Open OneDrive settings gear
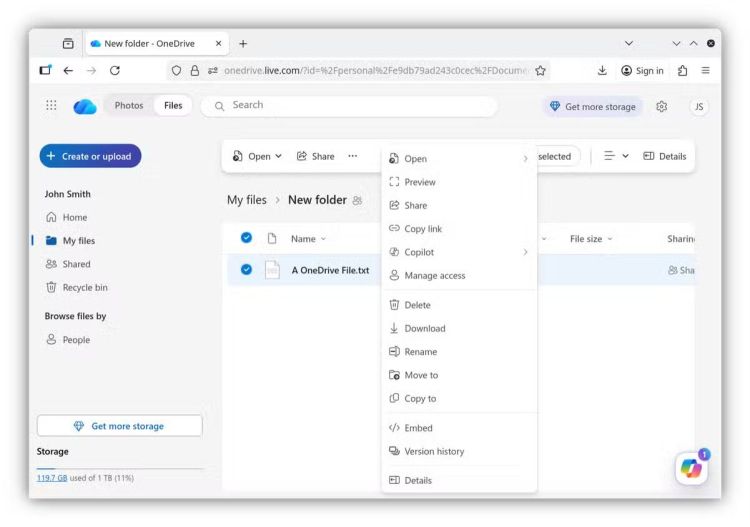Screen dimensions: 750x527 661,107
